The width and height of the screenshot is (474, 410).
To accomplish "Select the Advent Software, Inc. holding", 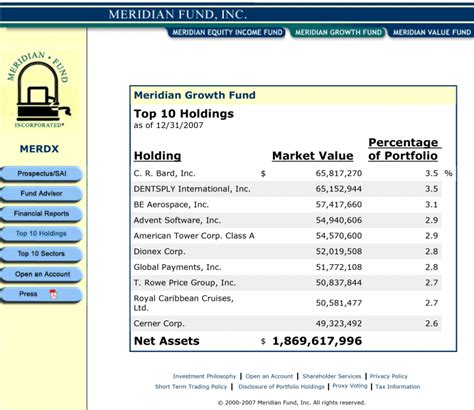I will click(x=177, y=220).
